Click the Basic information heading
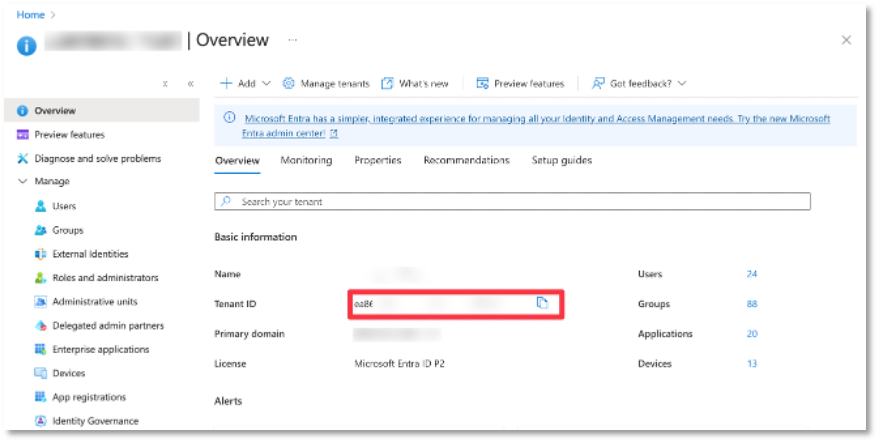This screenshot has height=444, width=880. point(255,237)
